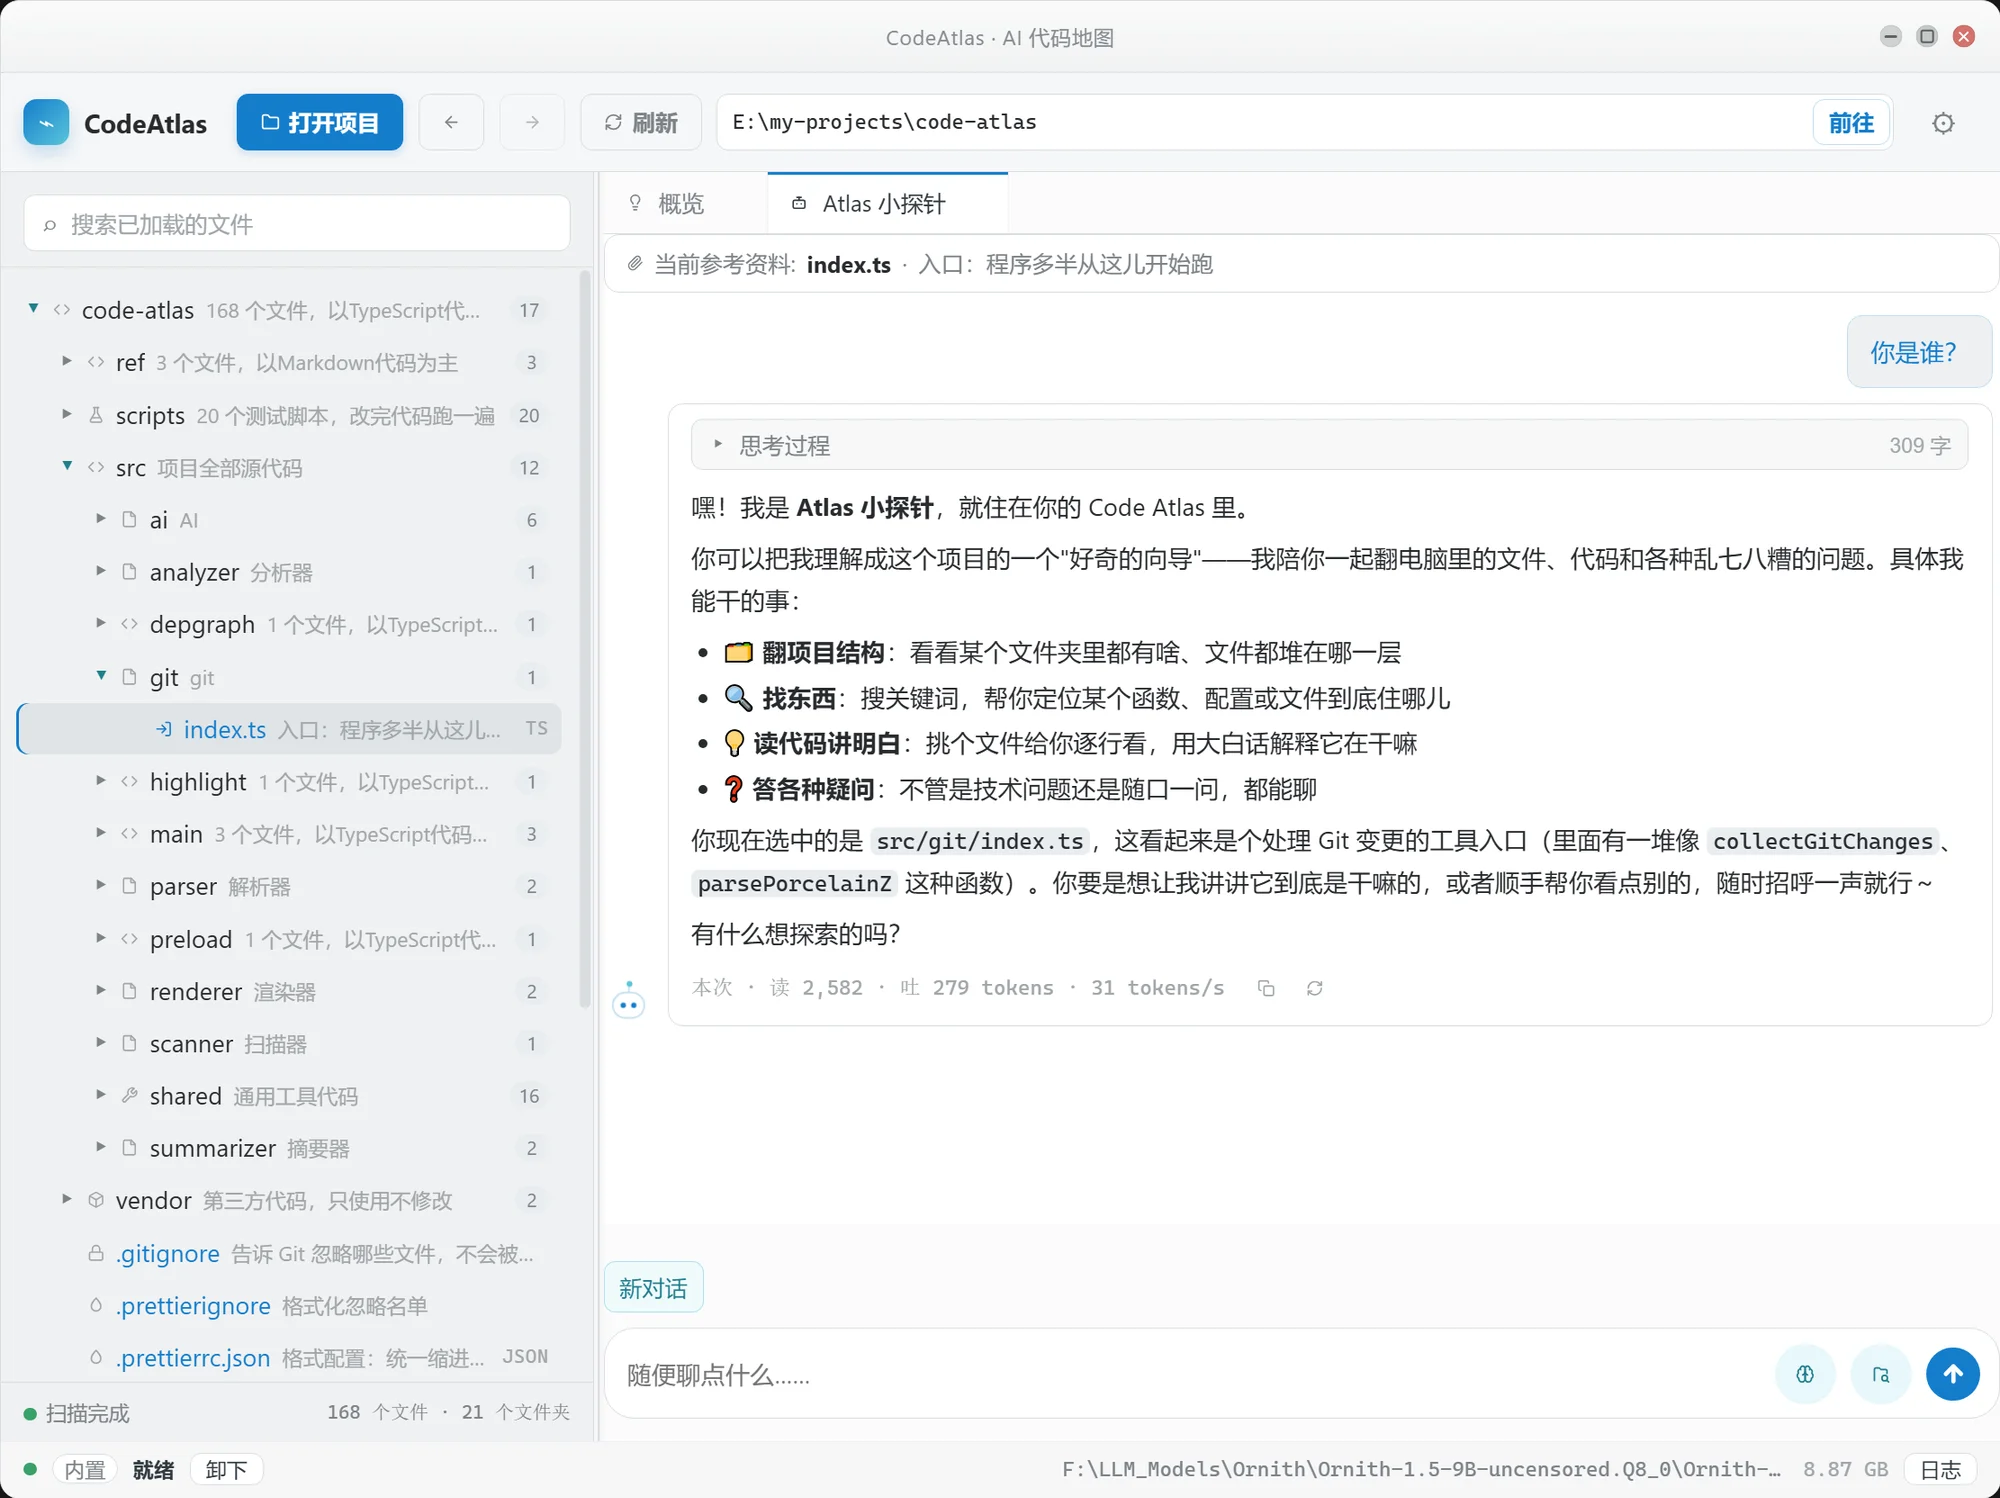
Task: Select the scanner folder row
Action: [x=289, y=1043]
